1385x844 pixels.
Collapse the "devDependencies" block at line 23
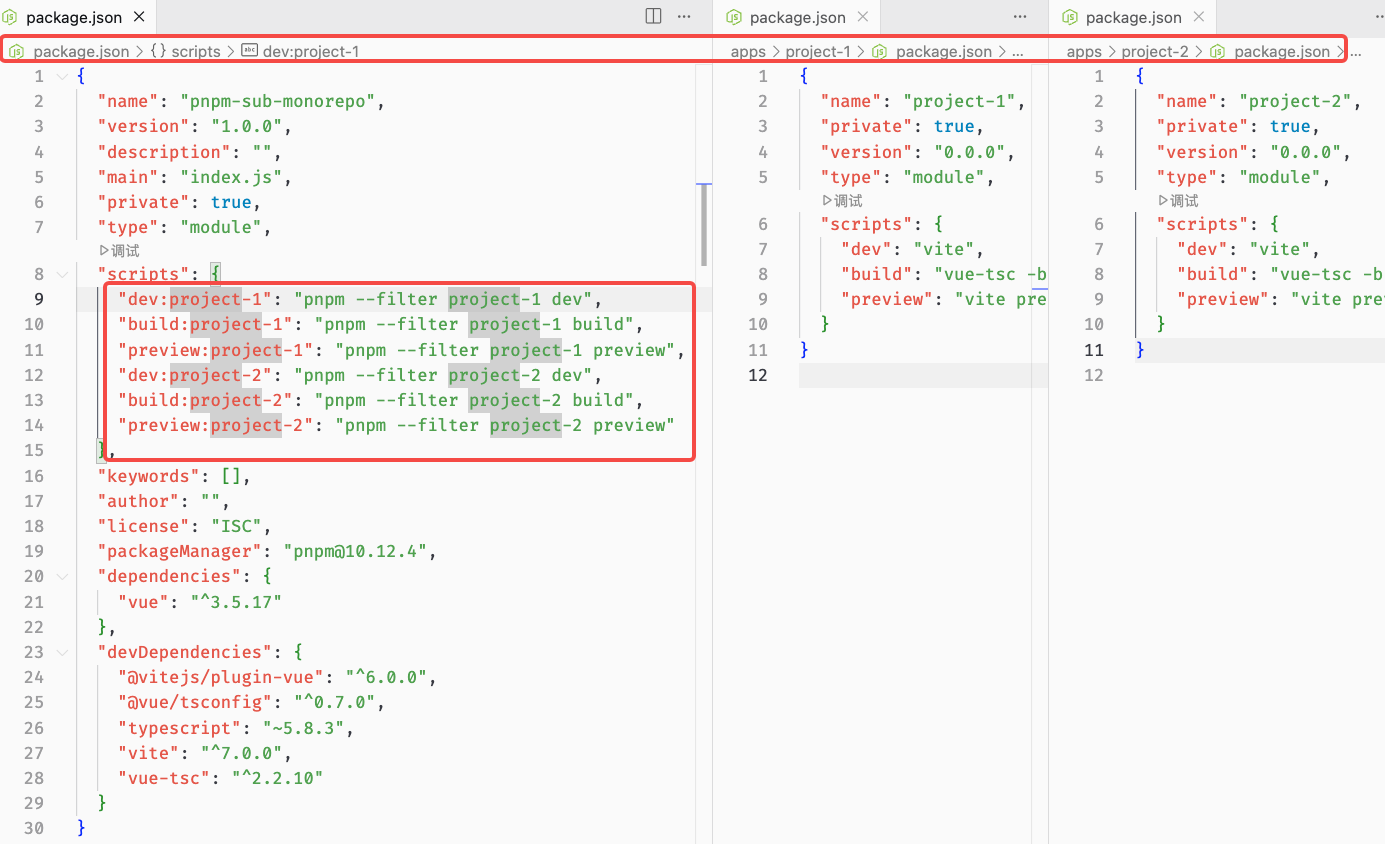click(x=62, y=652)
